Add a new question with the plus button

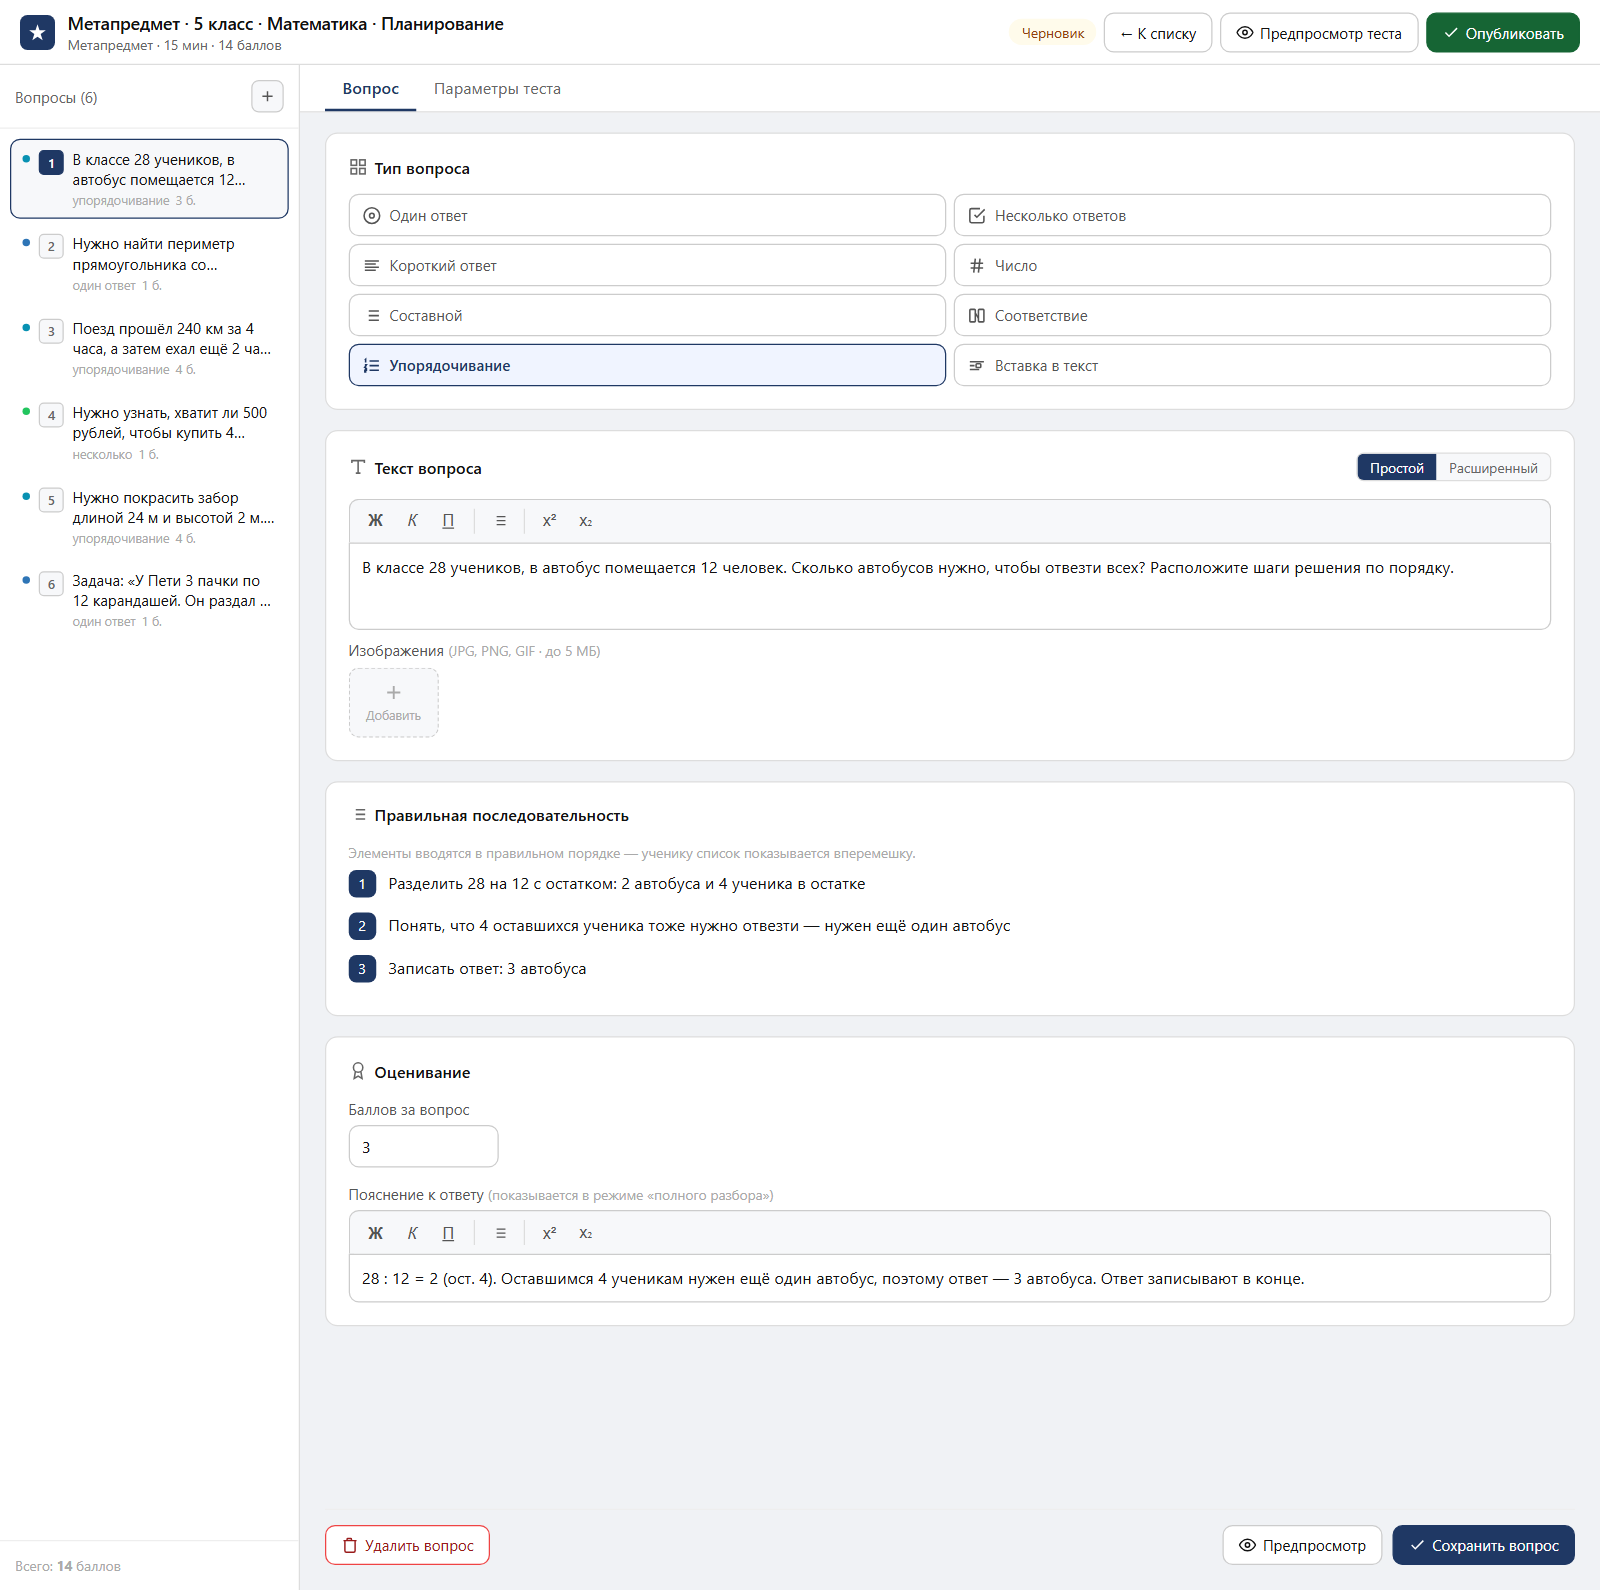pos(267,97)
